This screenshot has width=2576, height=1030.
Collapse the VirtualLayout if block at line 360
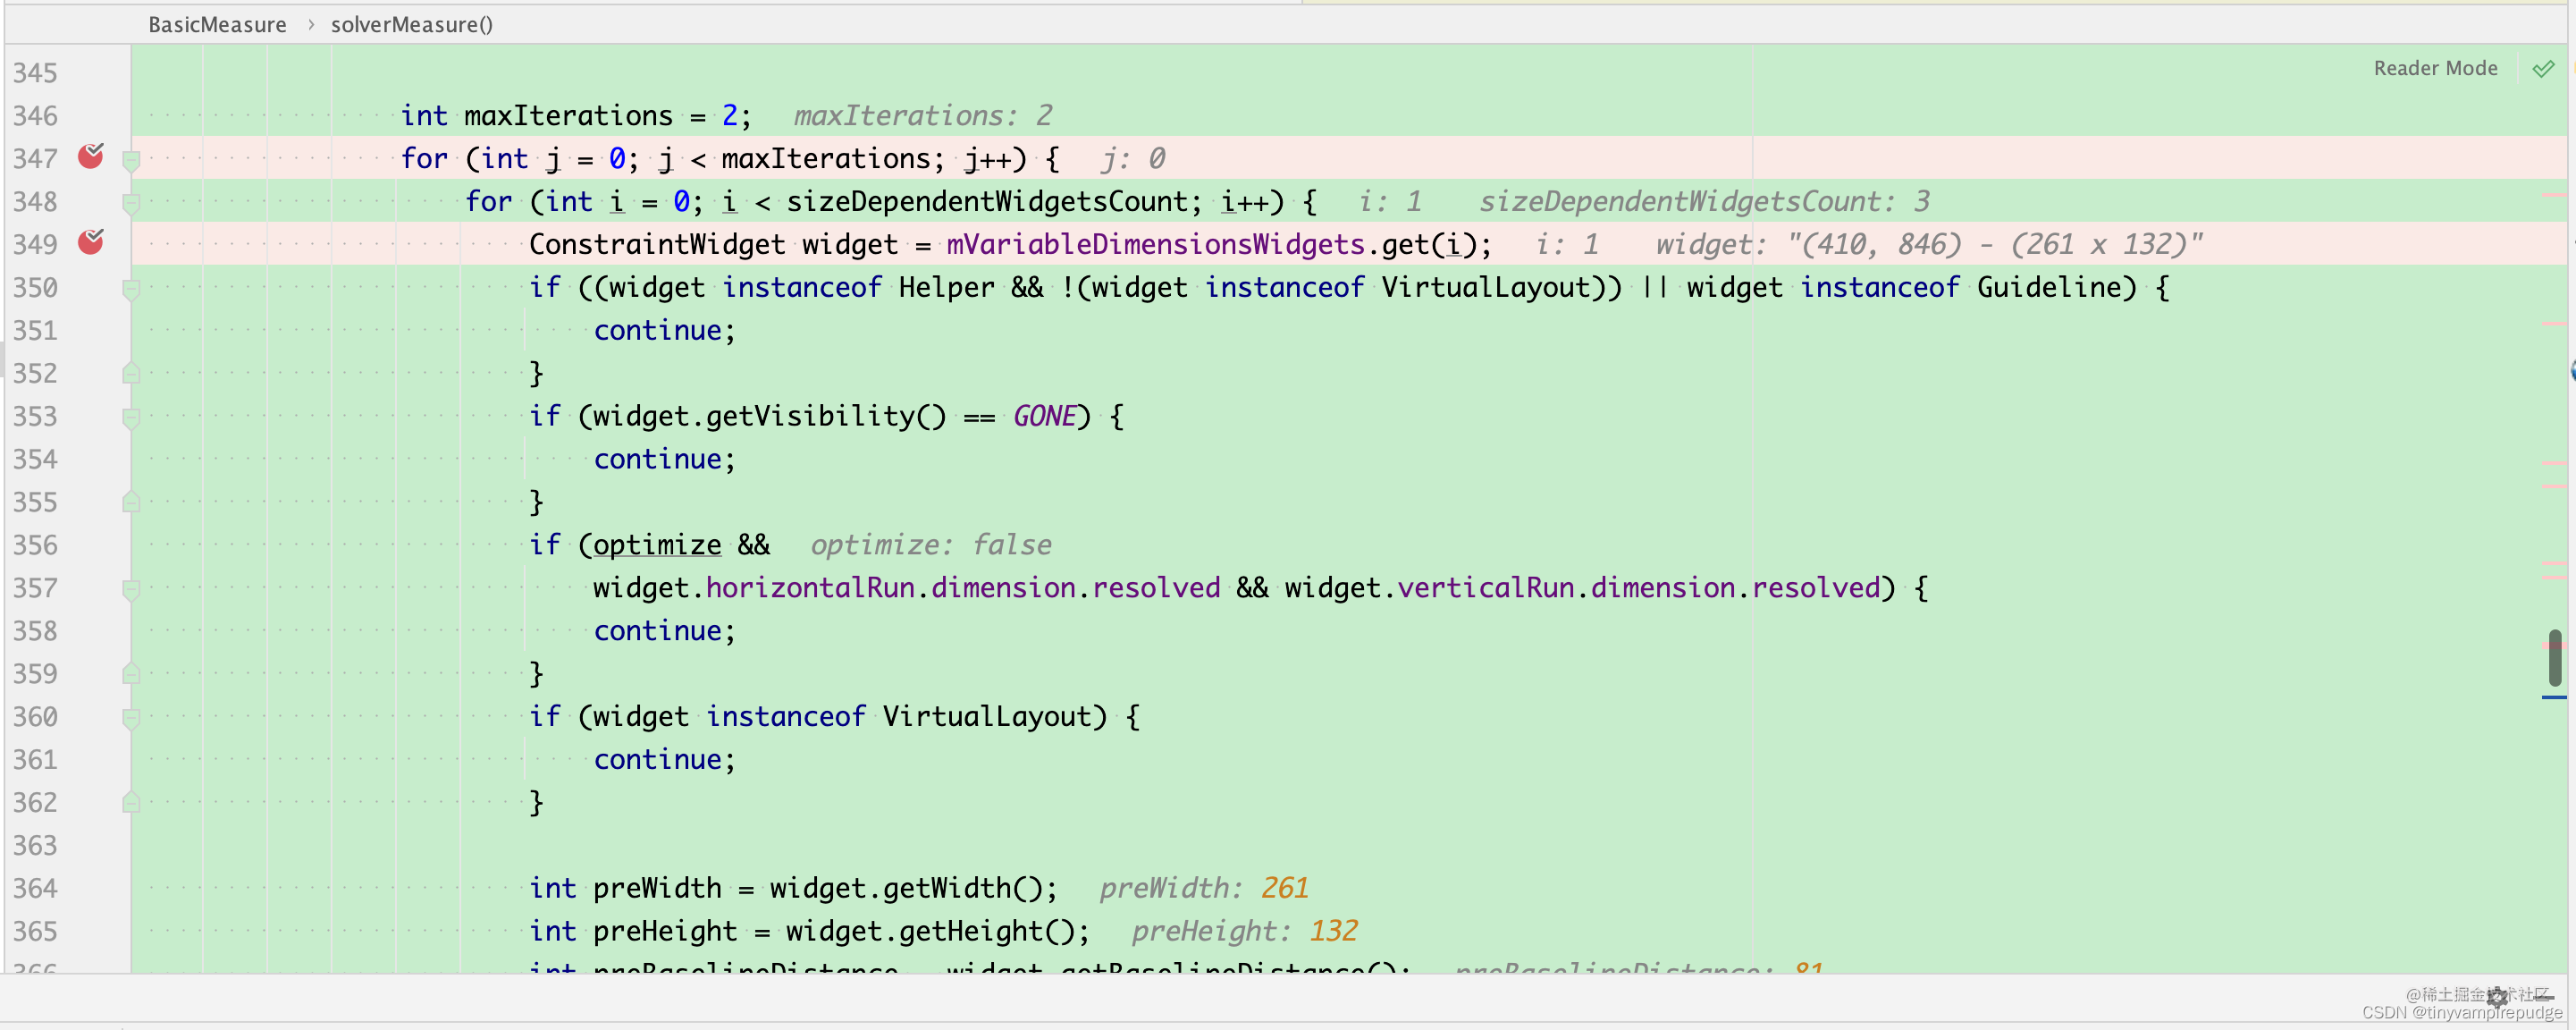pyautogui.click(x=131, y=717)
